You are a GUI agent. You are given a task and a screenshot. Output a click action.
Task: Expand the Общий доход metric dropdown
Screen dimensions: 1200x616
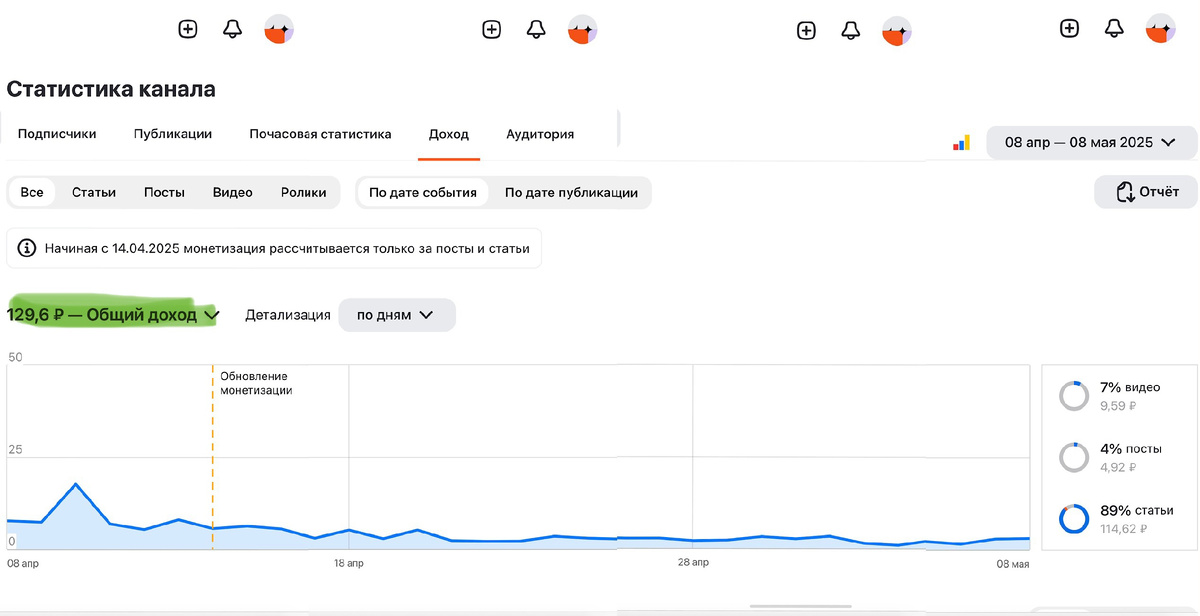[x=112, y=315]
